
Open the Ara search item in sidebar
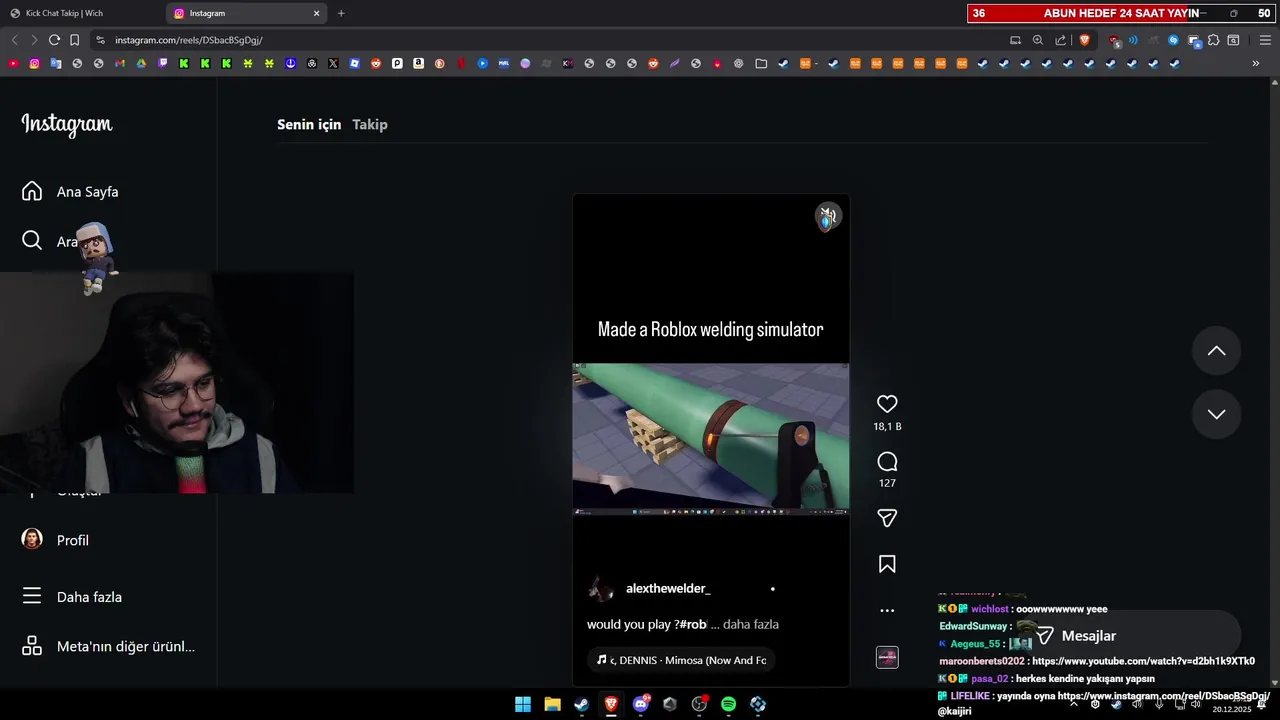[x=50, y=241]
